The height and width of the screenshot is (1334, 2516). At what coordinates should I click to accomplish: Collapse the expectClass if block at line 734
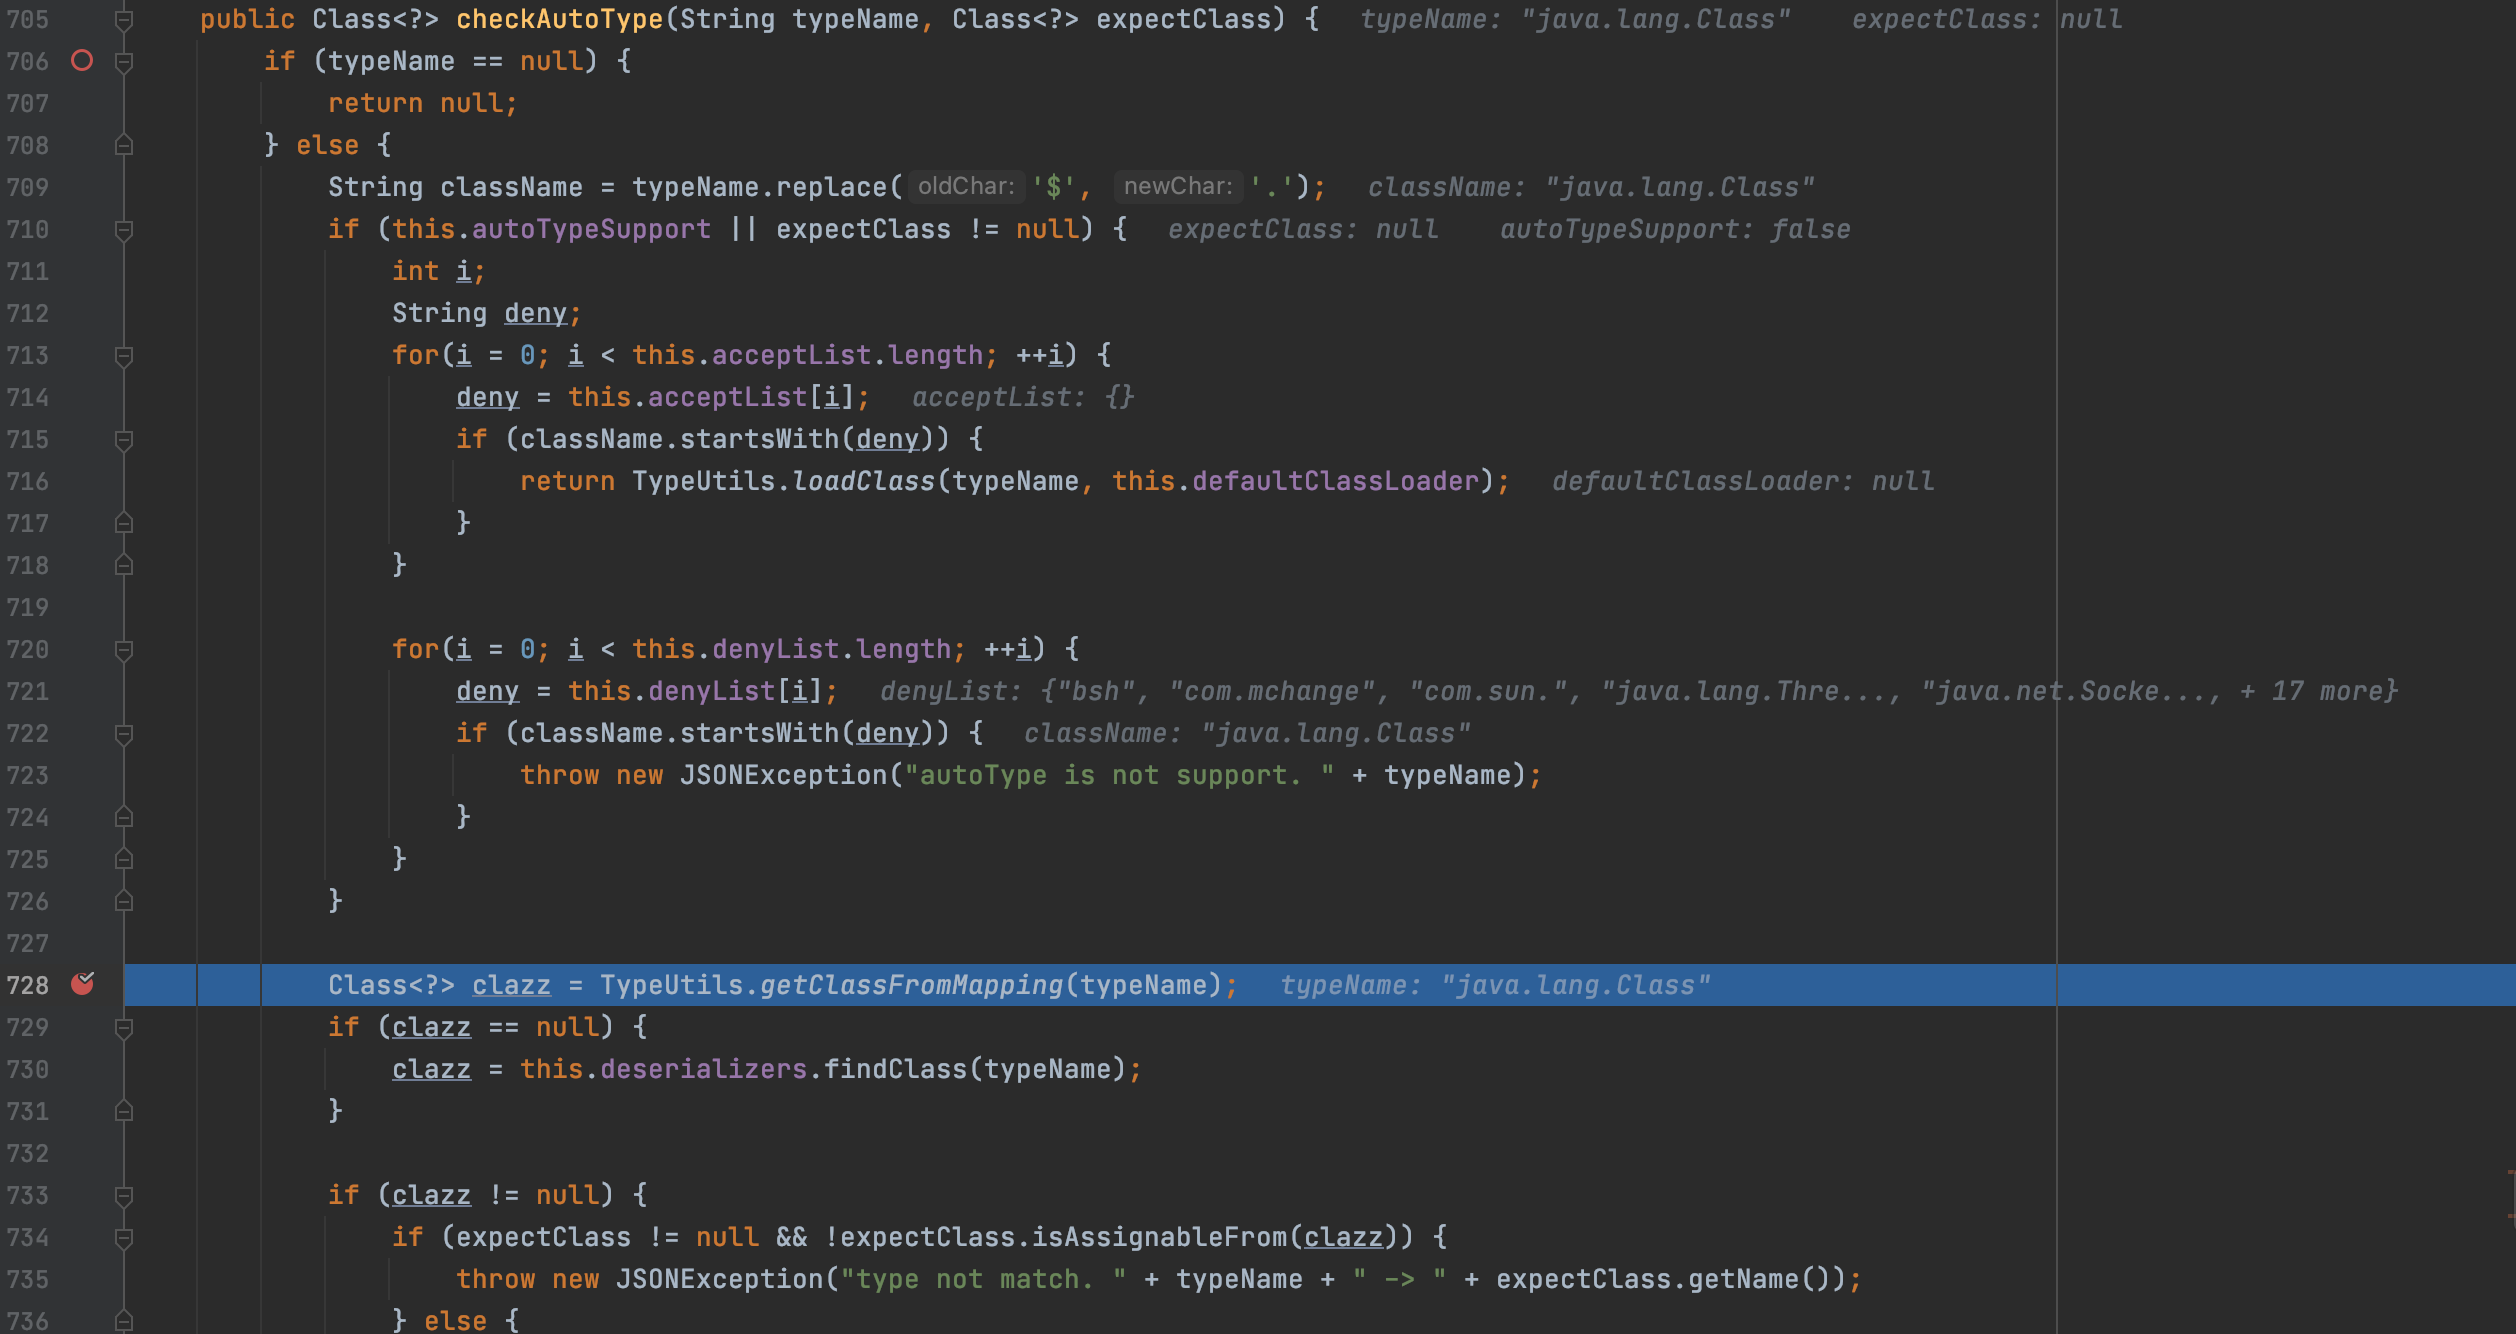pos(124,1238)
